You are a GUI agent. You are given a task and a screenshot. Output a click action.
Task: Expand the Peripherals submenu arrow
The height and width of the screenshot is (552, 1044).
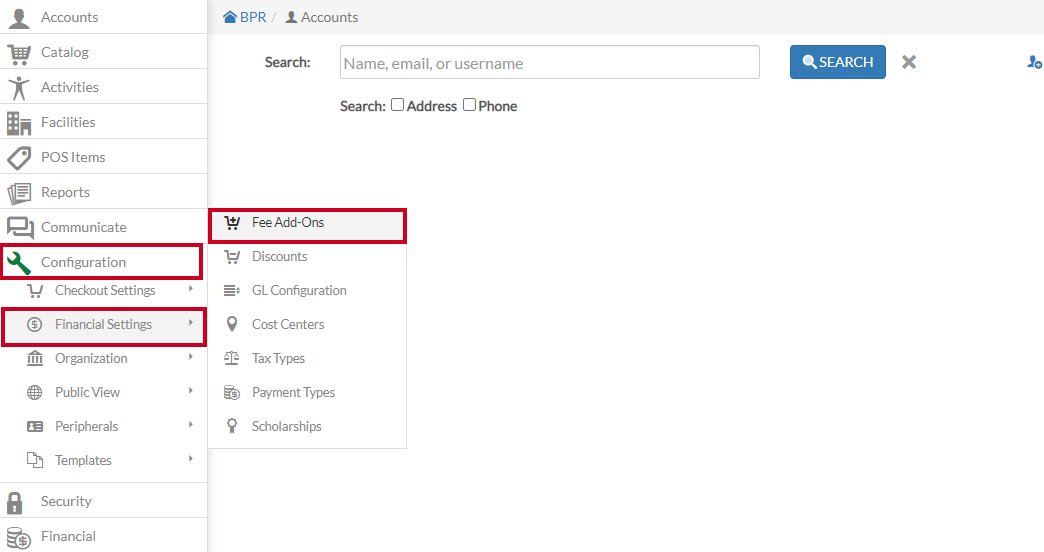click(190, 425)
